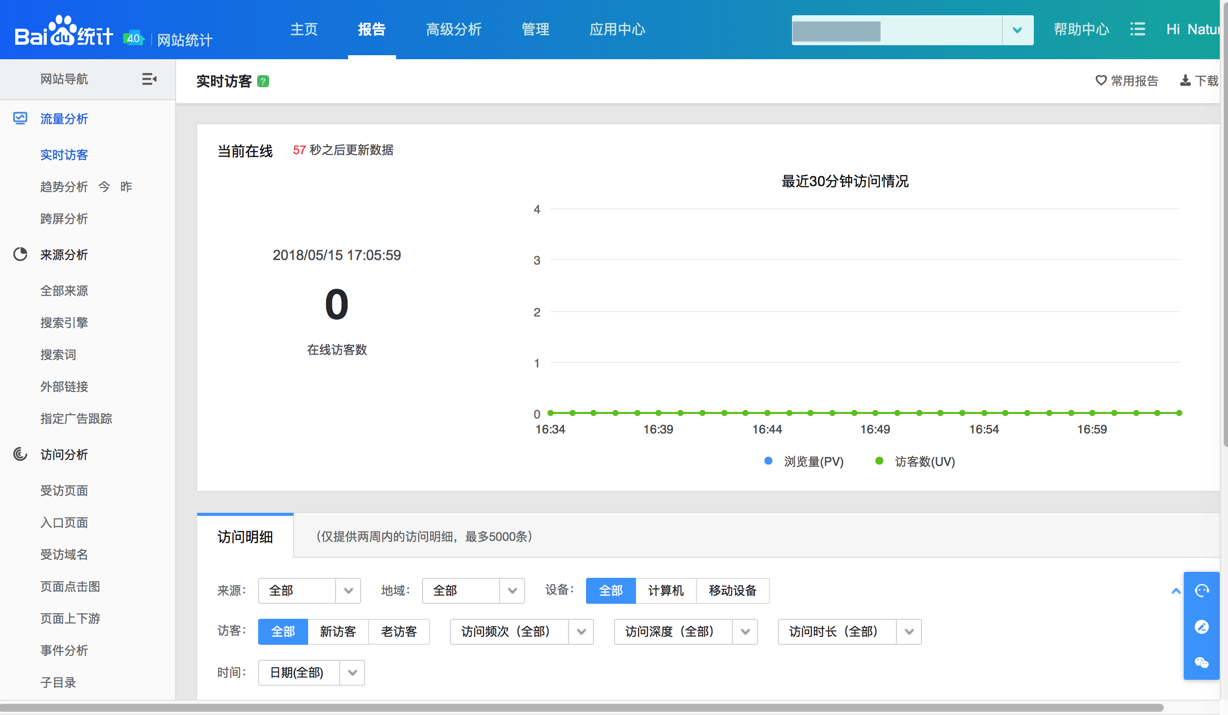The height and width of the screenshot is (715, 1228).
Task: Click the 下载 download icon
Action: coord(1185,81)
